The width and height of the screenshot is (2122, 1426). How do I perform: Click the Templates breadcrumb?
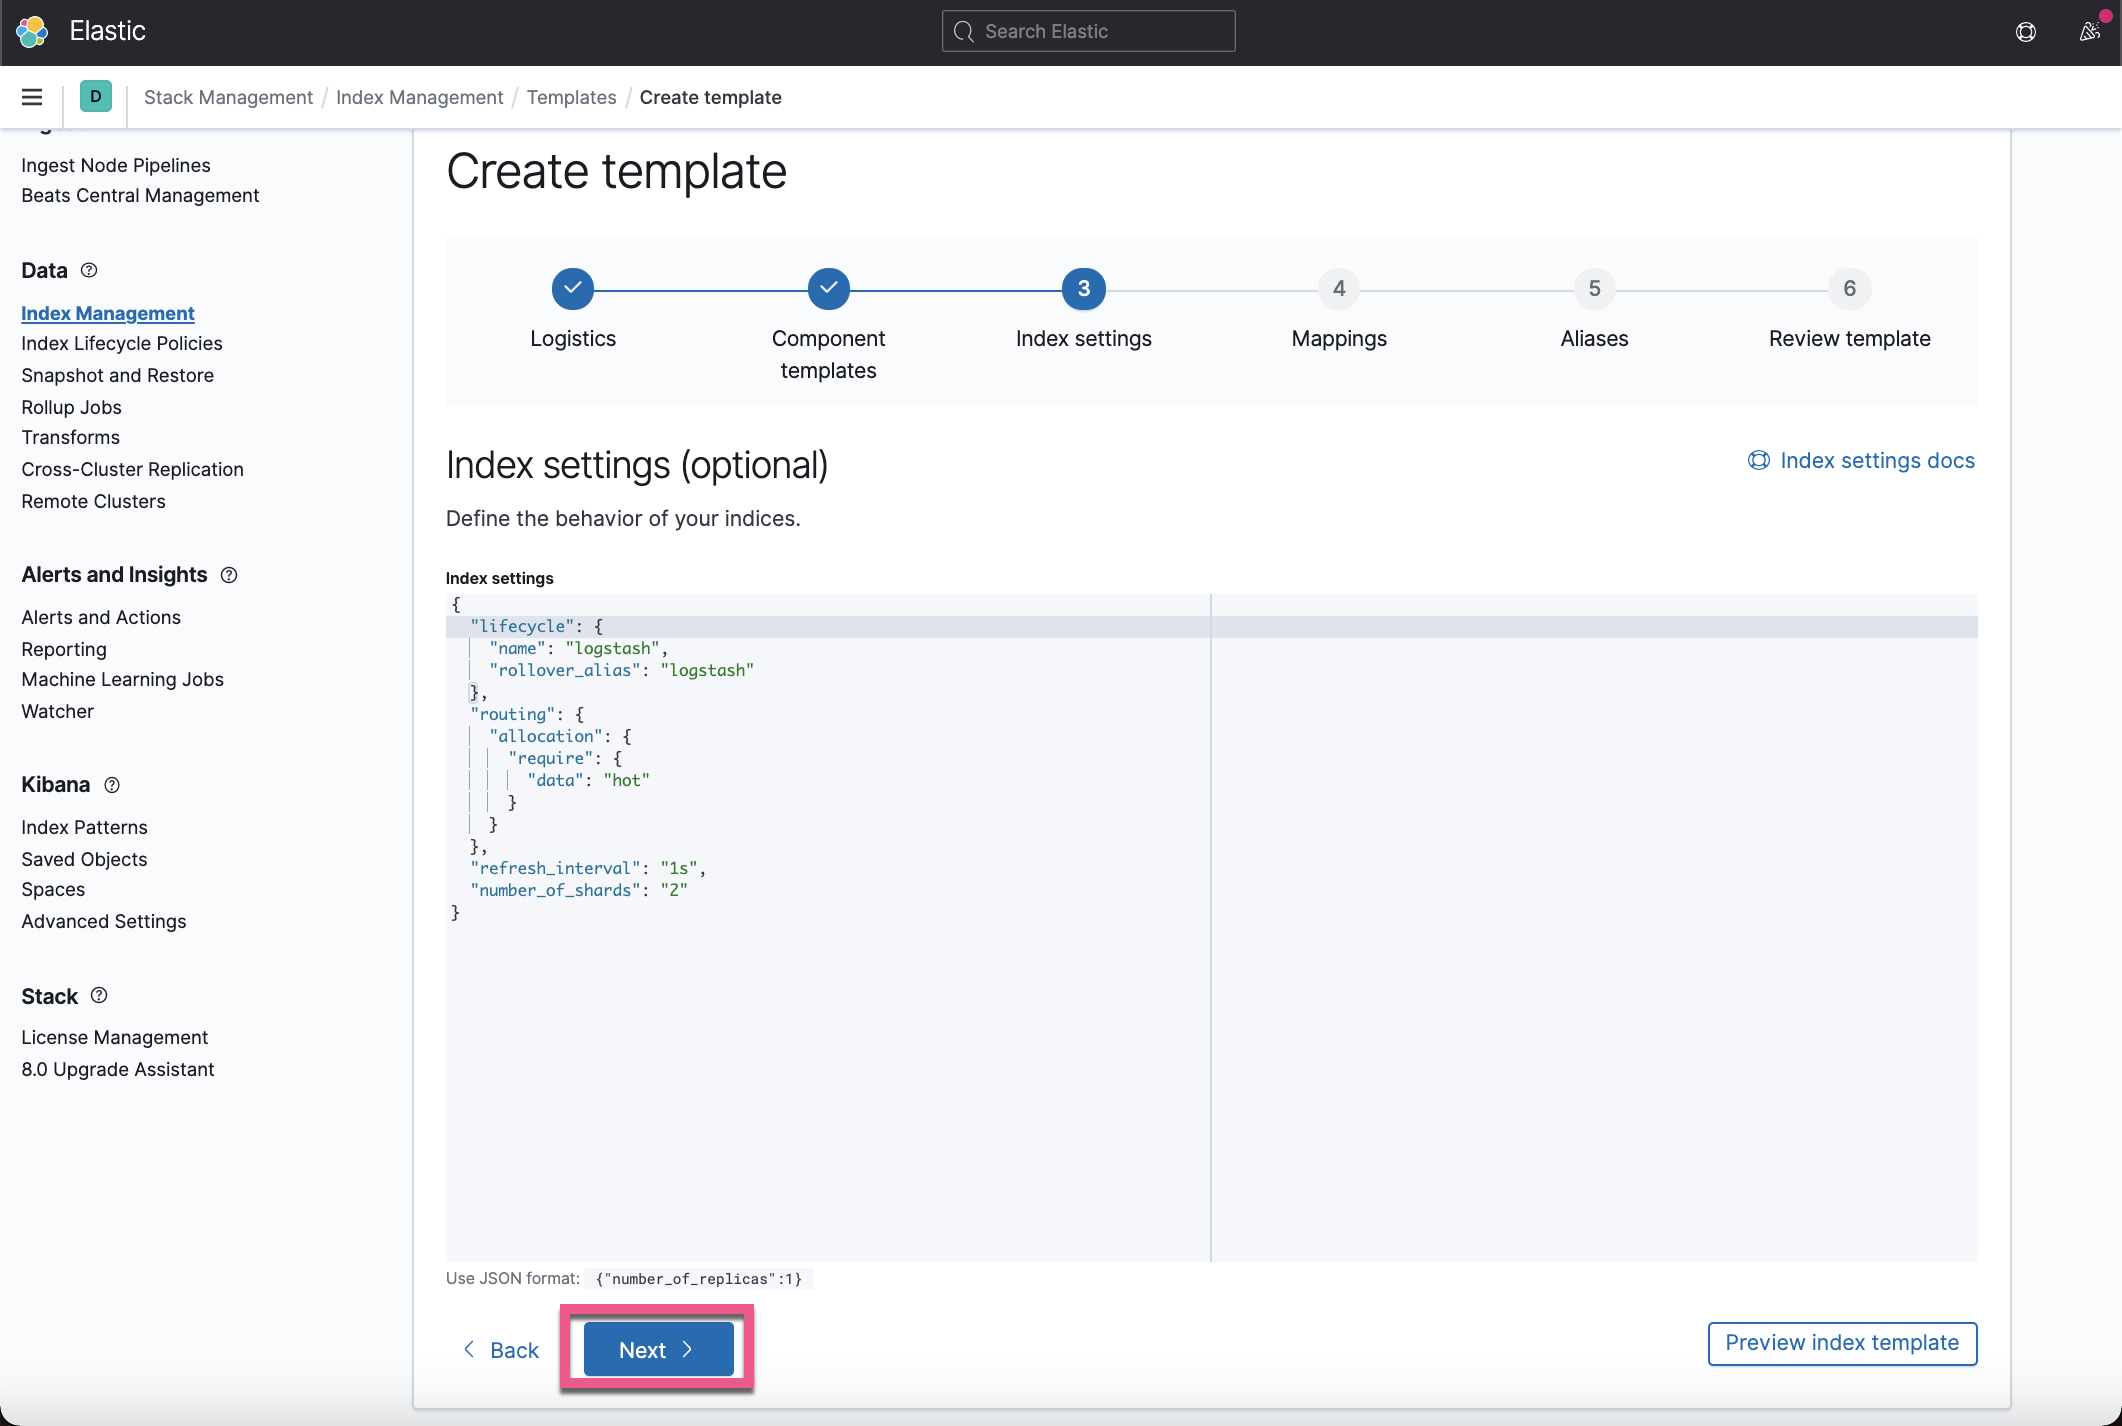click(571, 97)
